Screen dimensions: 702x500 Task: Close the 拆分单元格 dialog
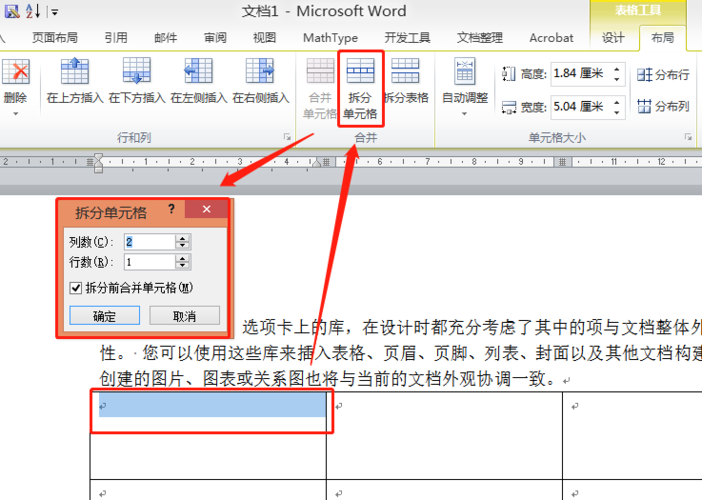206,209
